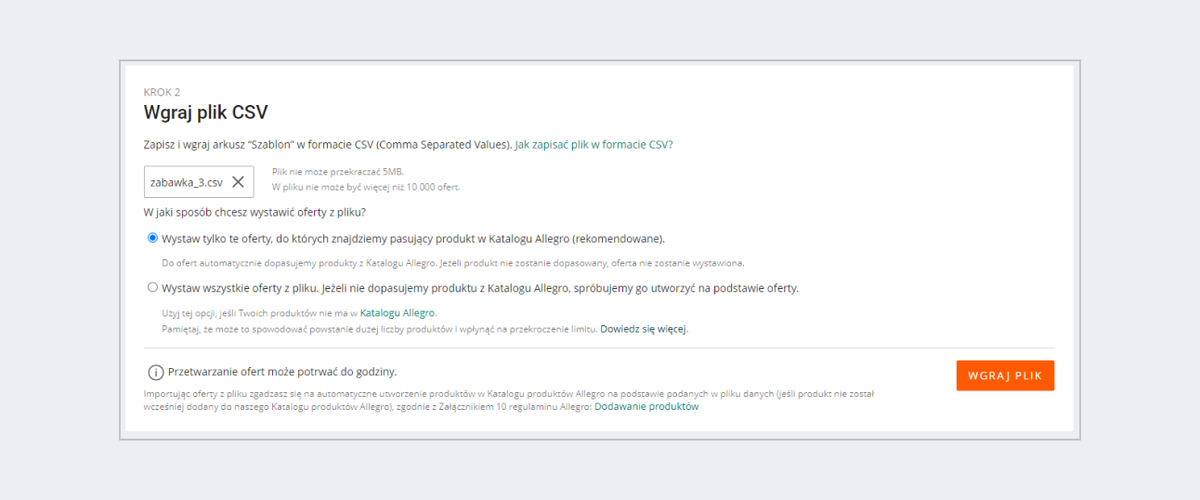Click the 'Przetwarzanie ofert może potrwać do godziny' text

(x=283, y=371)
